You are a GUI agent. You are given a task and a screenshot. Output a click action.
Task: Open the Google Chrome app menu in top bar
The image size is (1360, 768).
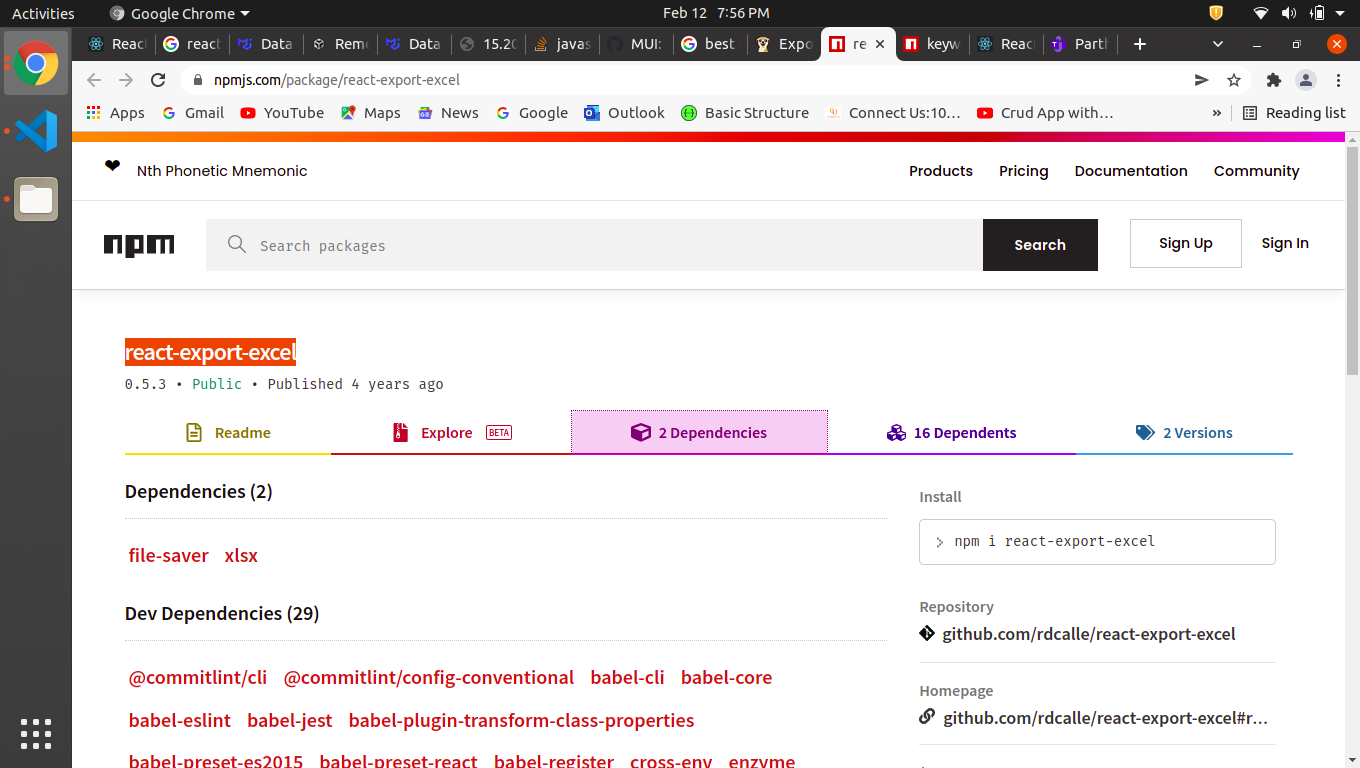click(x=179, y=13)
